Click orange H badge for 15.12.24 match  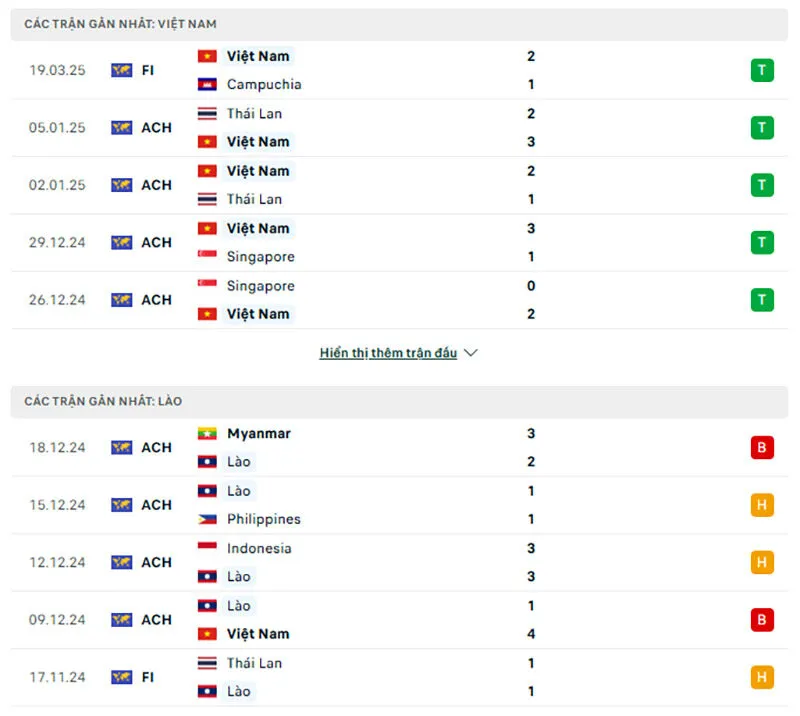click(762, 505)
